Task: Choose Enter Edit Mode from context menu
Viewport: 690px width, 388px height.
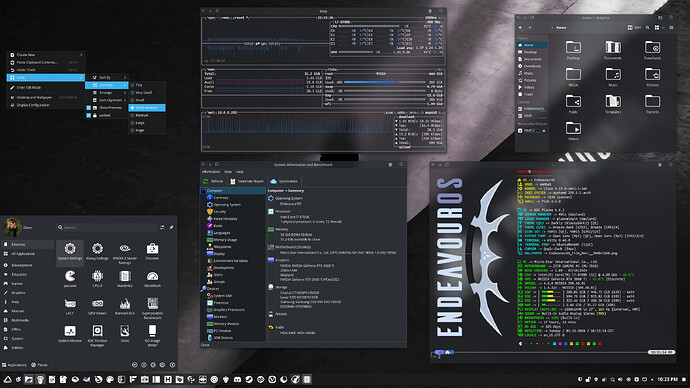Action: coord(45,88)
